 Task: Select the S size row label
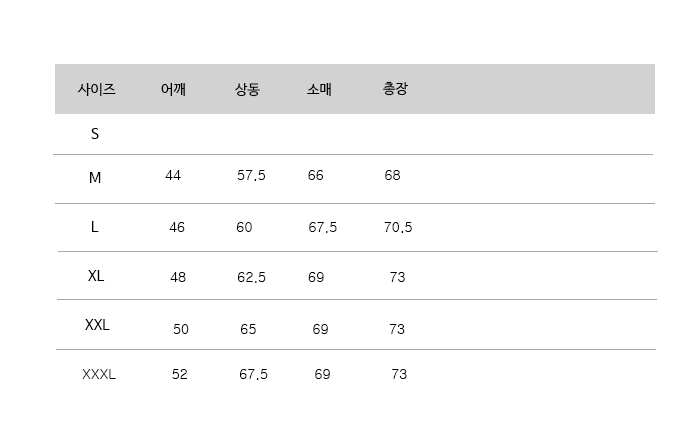(95, 133)
